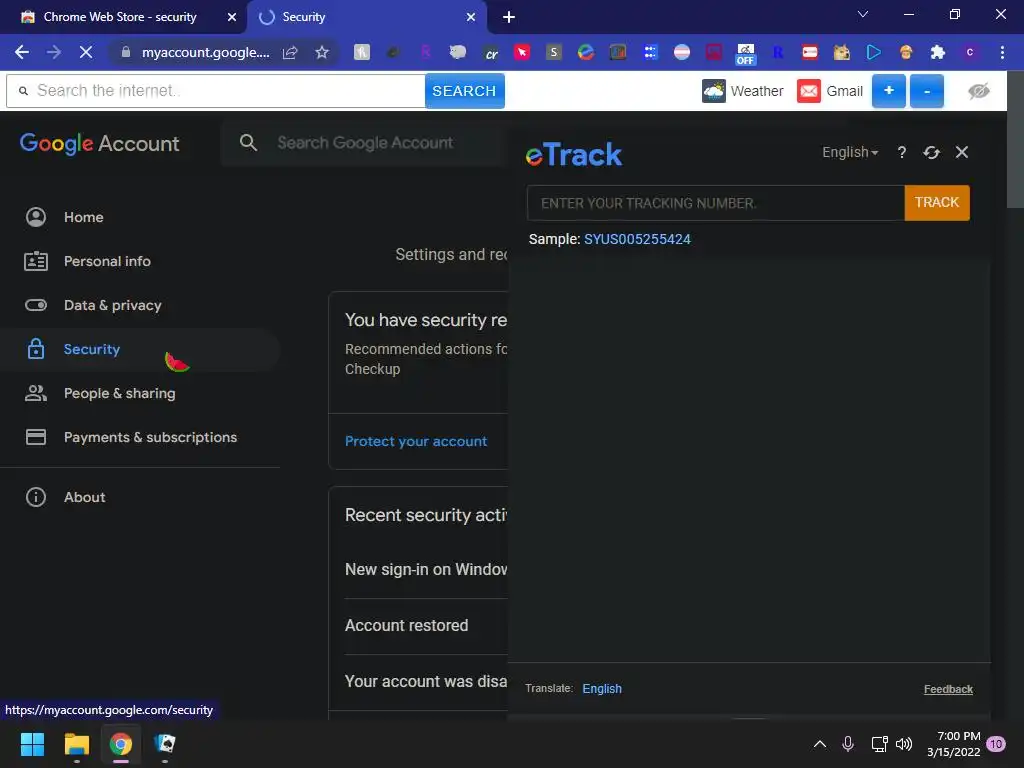This screenshot has height=768, width=1024.
Task: Open the tab search chevron
Action: pos(863,14)
